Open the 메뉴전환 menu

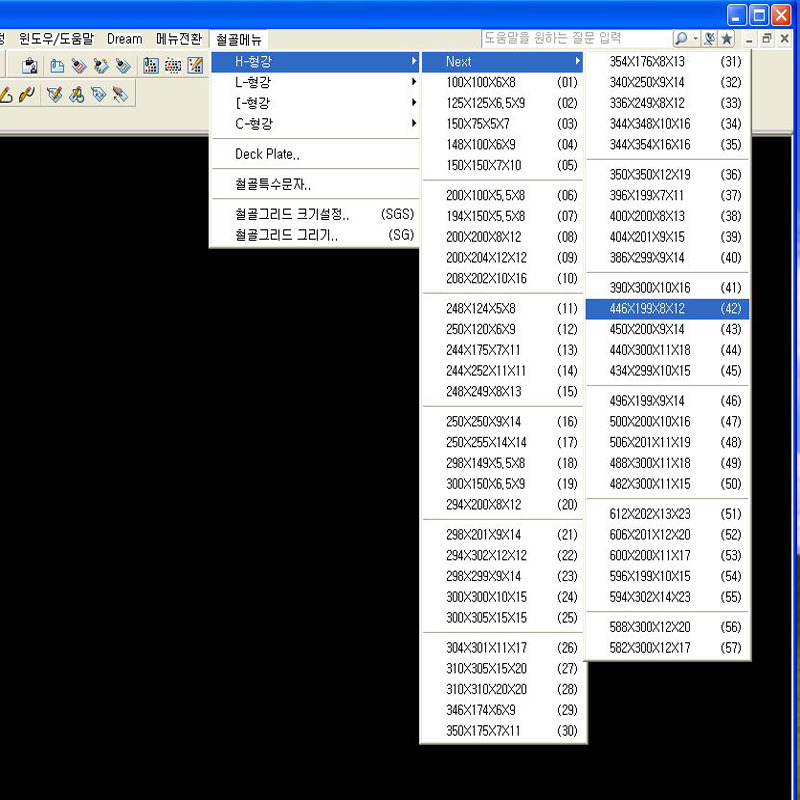pos(179,39)
